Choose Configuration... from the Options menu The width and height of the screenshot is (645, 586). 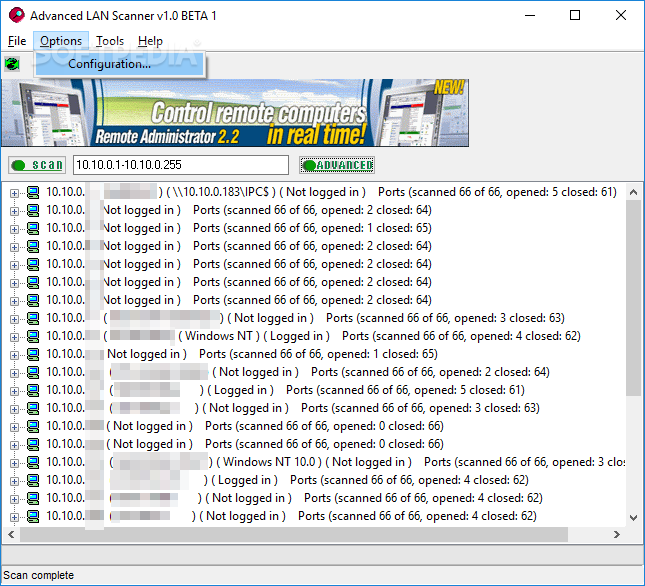tap(119, 64)
